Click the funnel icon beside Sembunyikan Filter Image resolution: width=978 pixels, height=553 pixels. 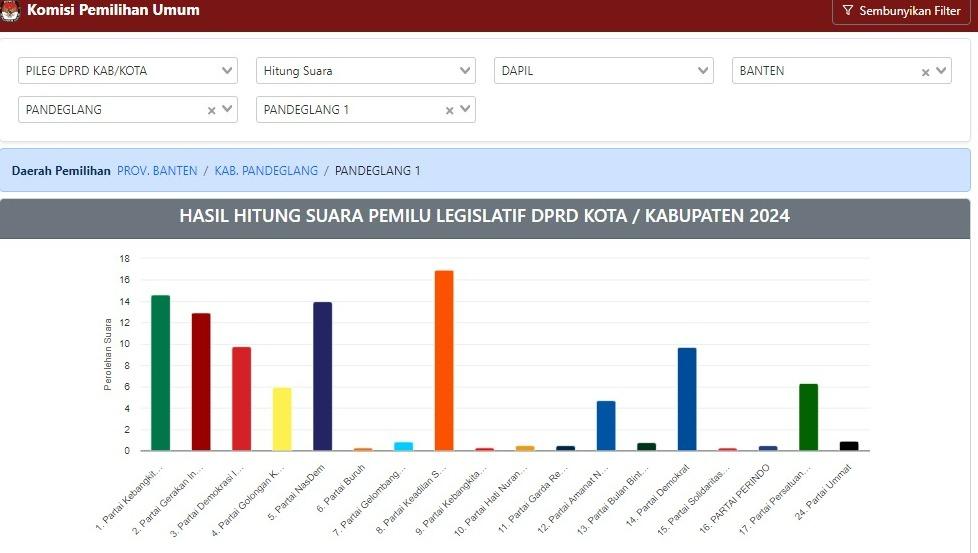point(847,11)
